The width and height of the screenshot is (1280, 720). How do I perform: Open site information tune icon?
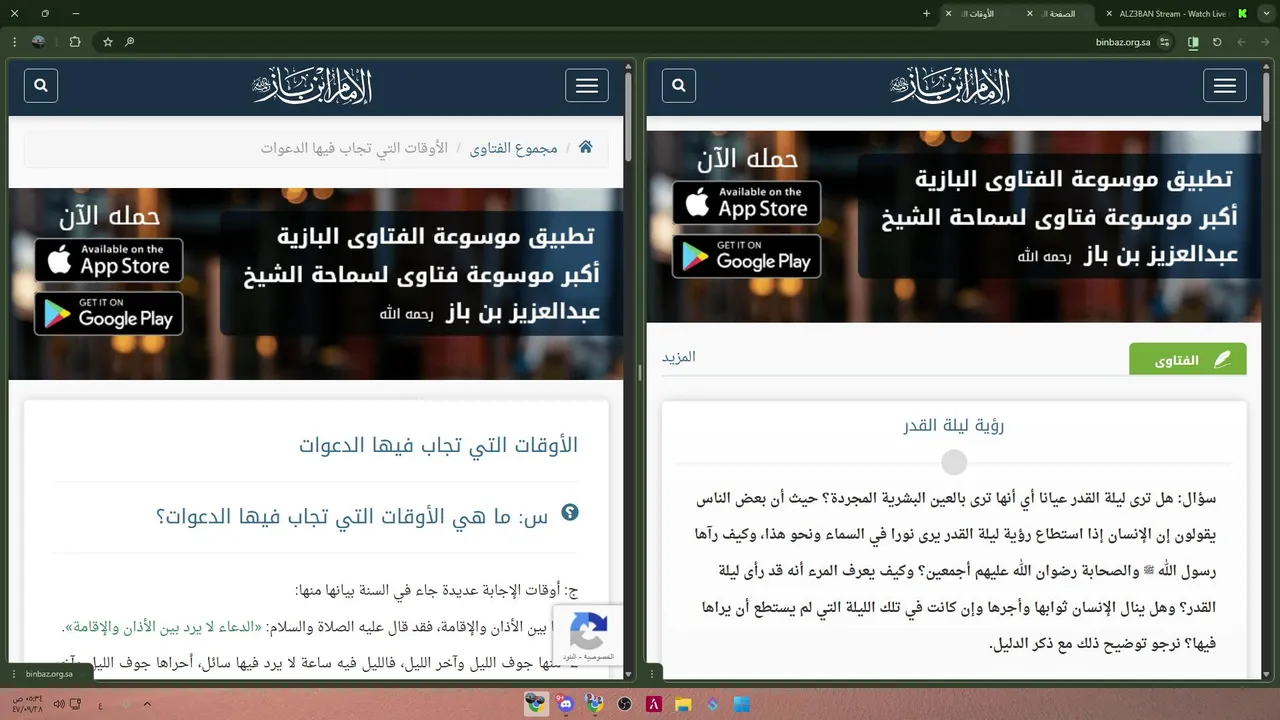coord(1165,42)
